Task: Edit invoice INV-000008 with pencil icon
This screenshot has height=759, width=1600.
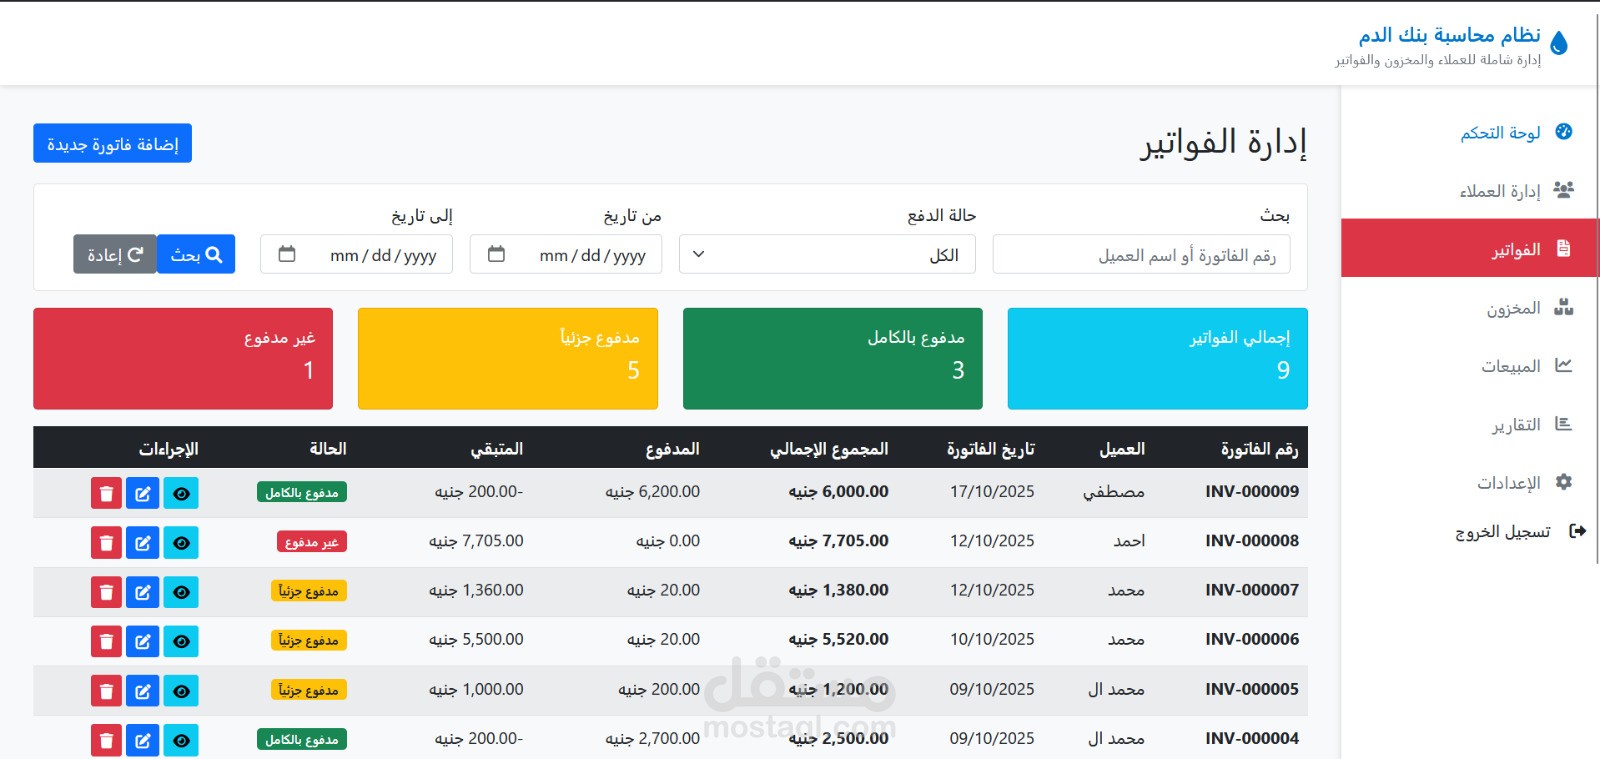Action: 143,542
